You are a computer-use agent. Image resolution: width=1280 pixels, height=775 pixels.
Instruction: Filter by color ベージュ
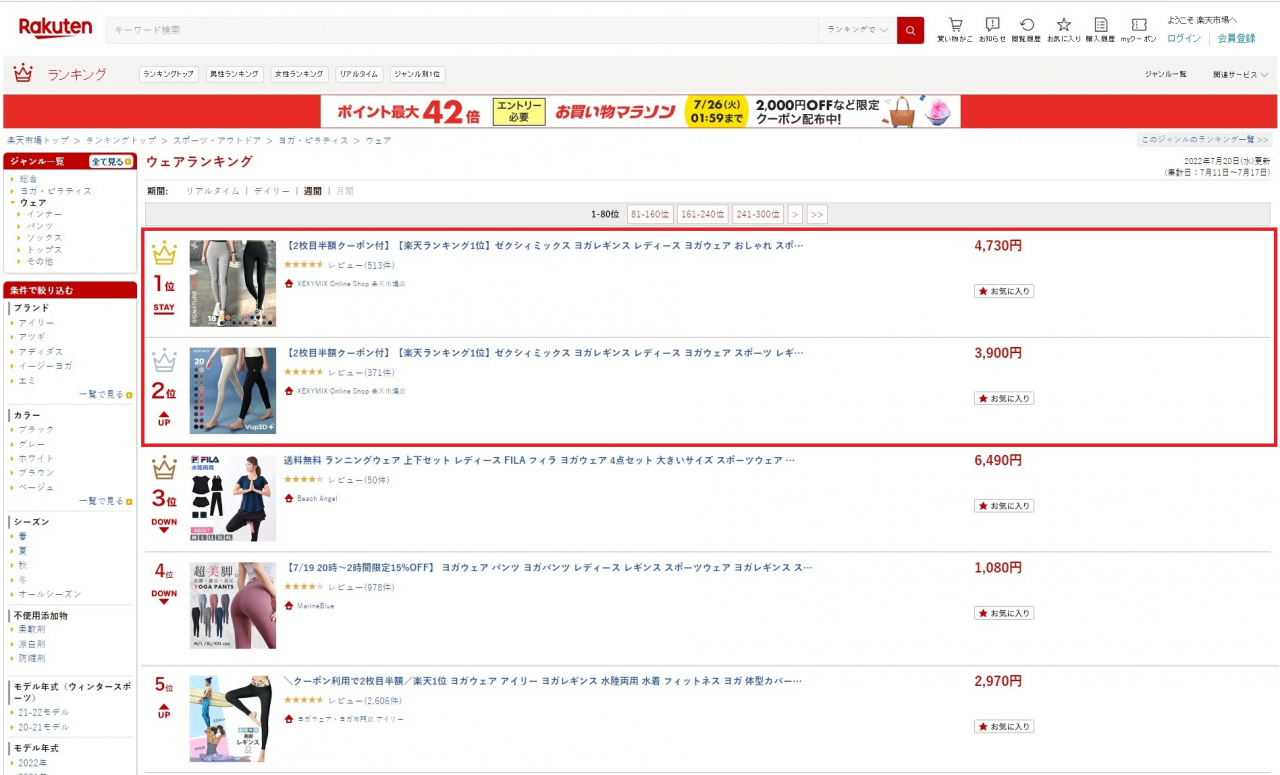(x=36, y=487)
